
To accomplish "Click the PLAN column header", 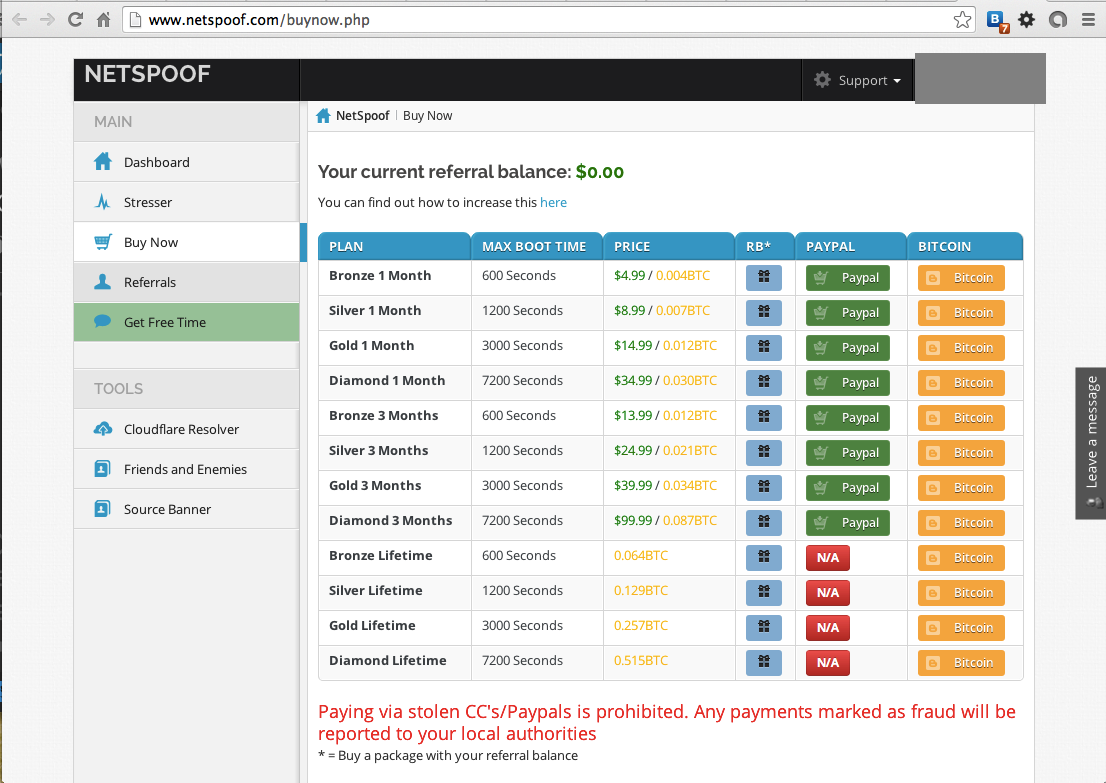I will (394, 246).
